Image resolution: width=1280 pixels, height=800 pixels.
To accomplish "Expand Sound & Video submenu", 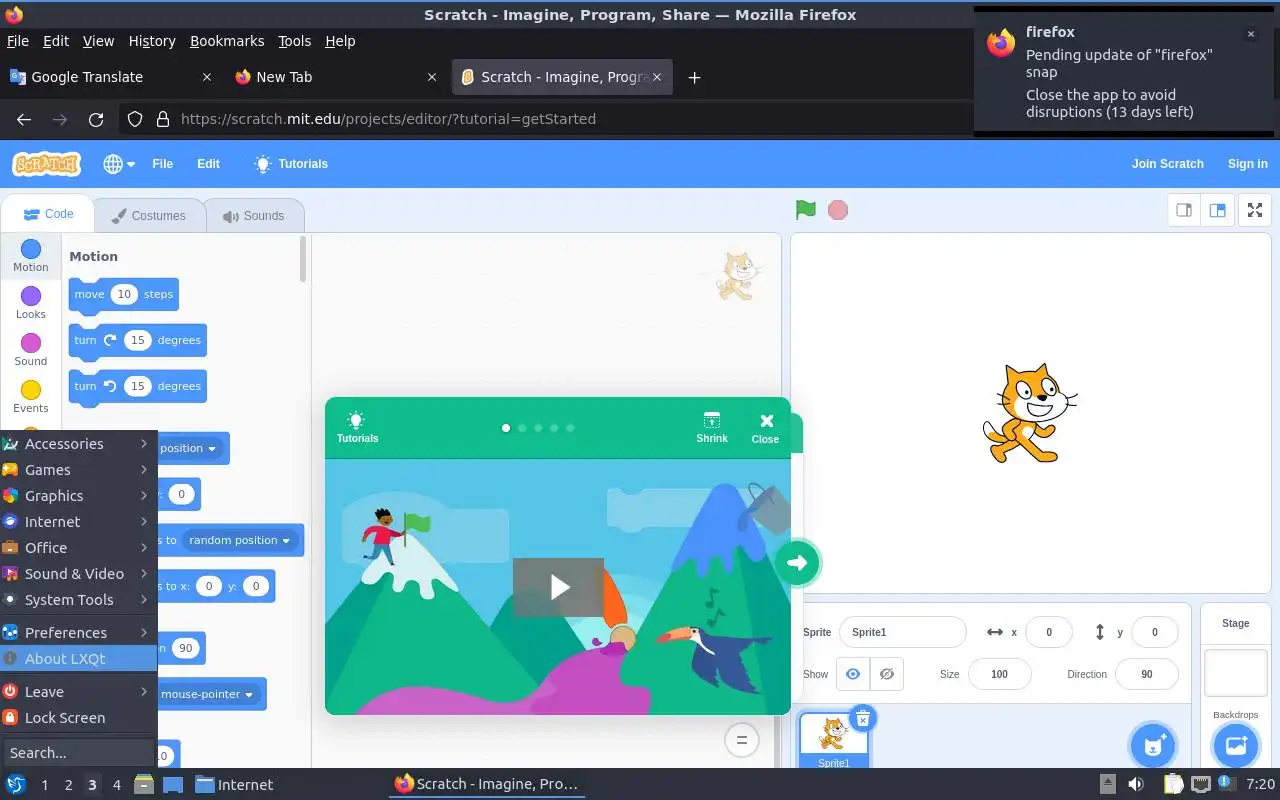I will coord(78,574).
